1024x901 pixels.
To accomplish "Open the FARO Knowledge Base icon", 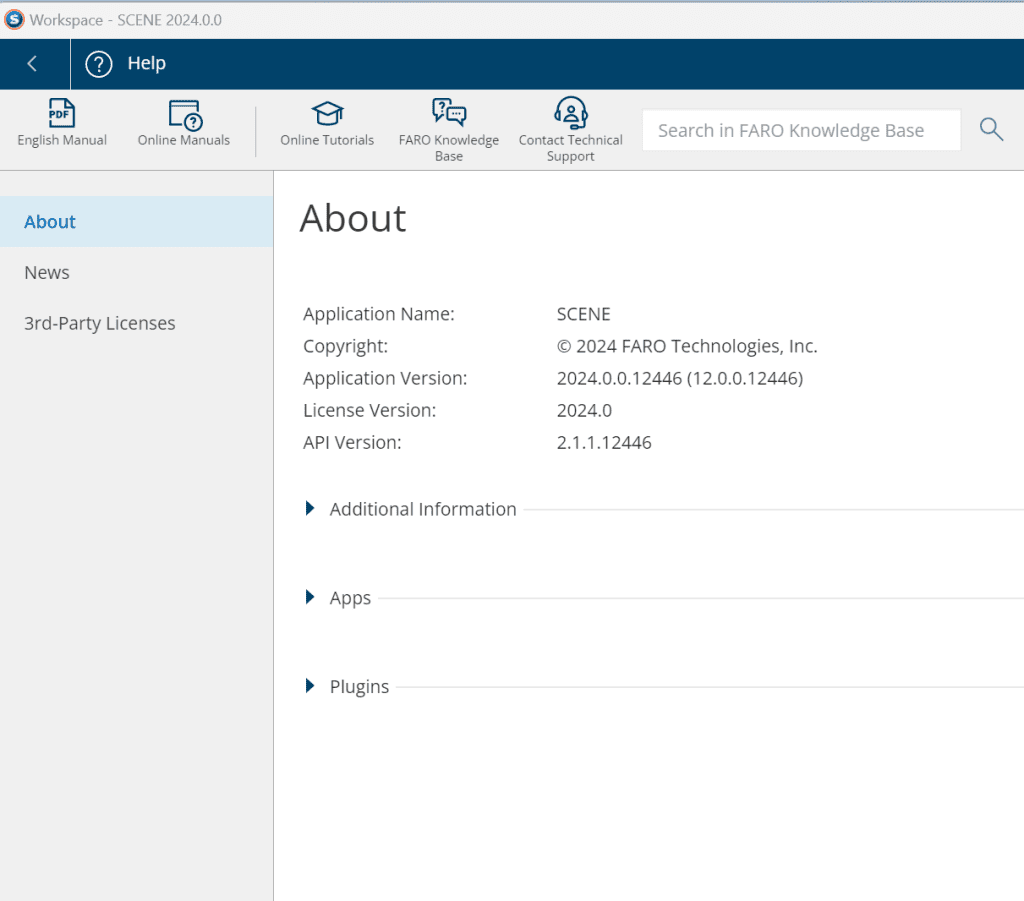I will (x=449, y=112).
